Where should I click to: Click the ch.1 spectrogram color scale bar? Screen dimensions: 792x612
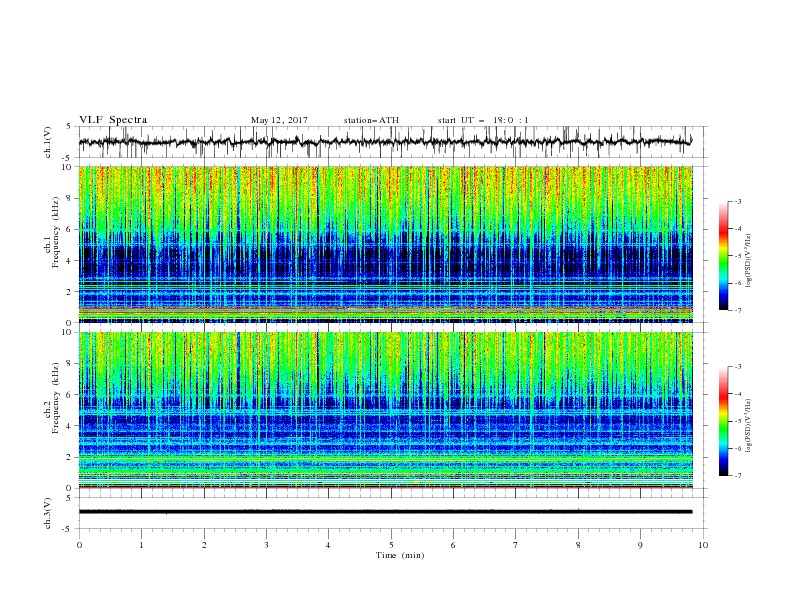(724, 255)
